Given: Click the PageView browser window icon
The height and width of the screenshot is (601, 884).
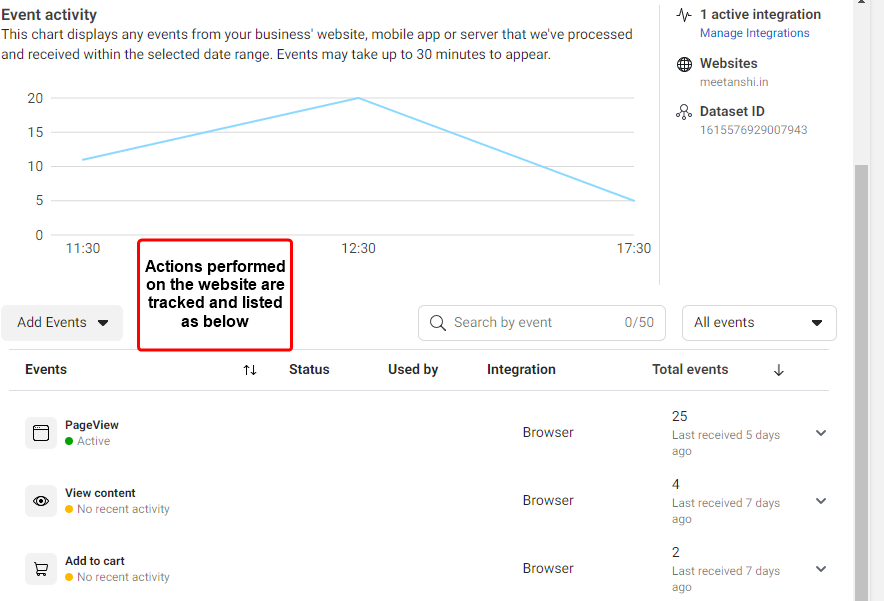Looking at the screenshot, I should [41, 433].
